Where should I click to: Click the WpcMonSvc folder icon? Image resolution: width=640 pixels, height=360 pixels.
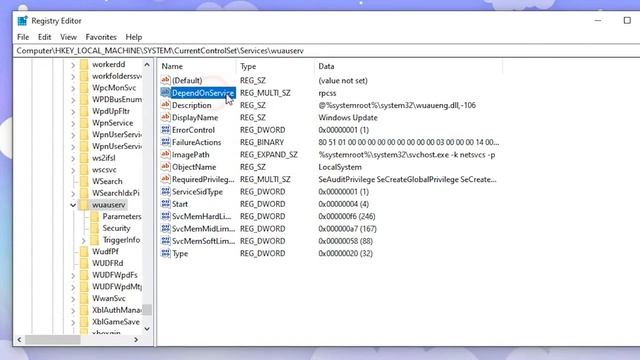84,88
